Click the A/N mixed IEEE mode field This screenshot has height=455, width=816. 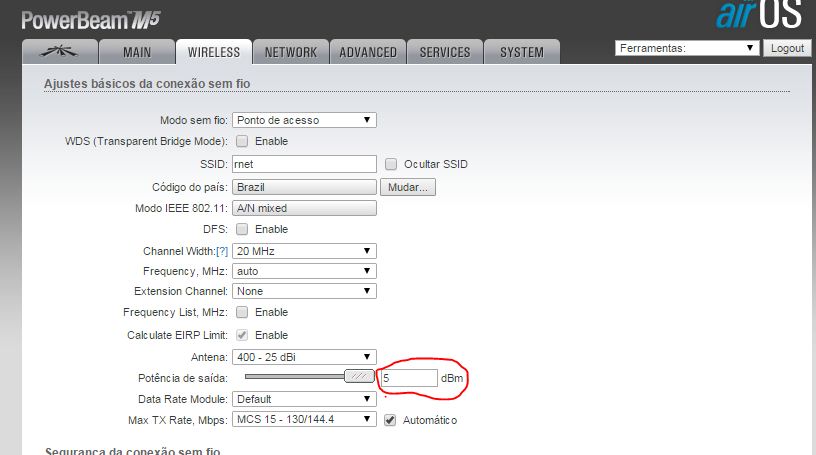[304, 208]
